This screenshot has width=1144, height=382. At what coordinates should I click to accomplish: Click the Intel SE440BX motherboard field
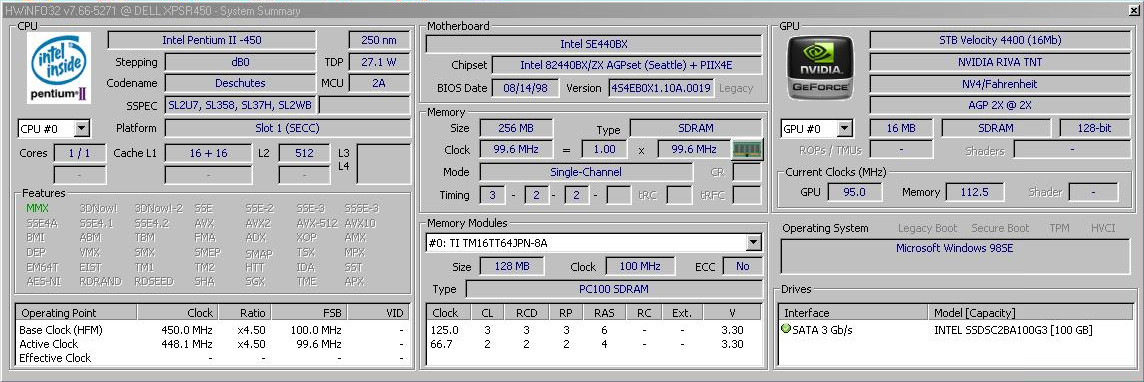(x=594, y=44)
